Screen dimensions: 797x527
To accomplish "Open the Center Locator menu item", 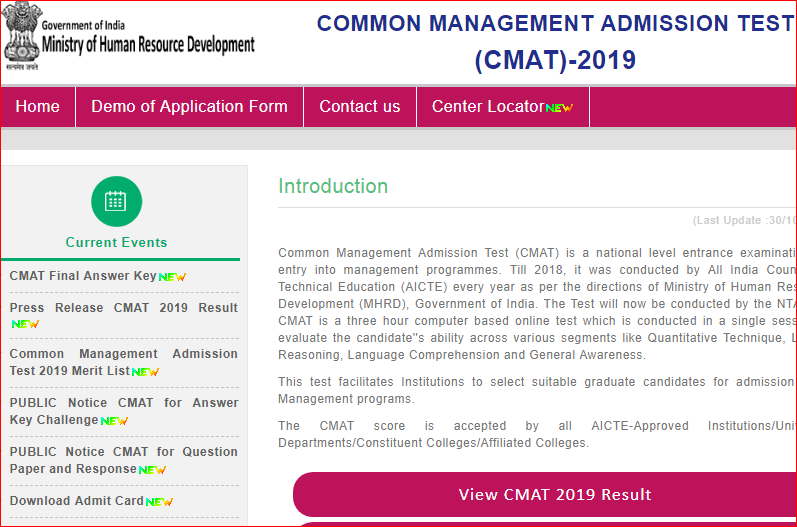I will [503, 107].
